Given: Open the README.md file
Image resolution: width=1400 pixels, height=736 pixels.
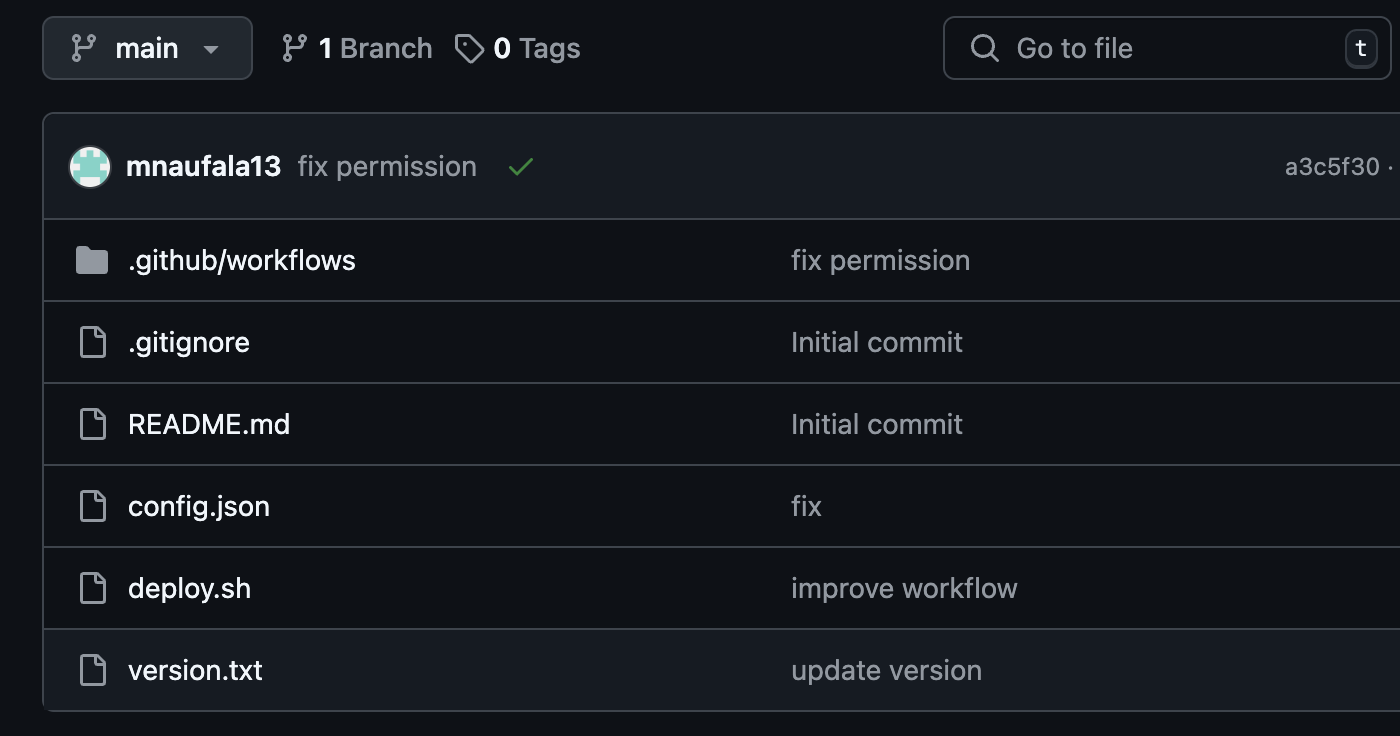Looking at the screenshot, I should (x=209, y=425).
